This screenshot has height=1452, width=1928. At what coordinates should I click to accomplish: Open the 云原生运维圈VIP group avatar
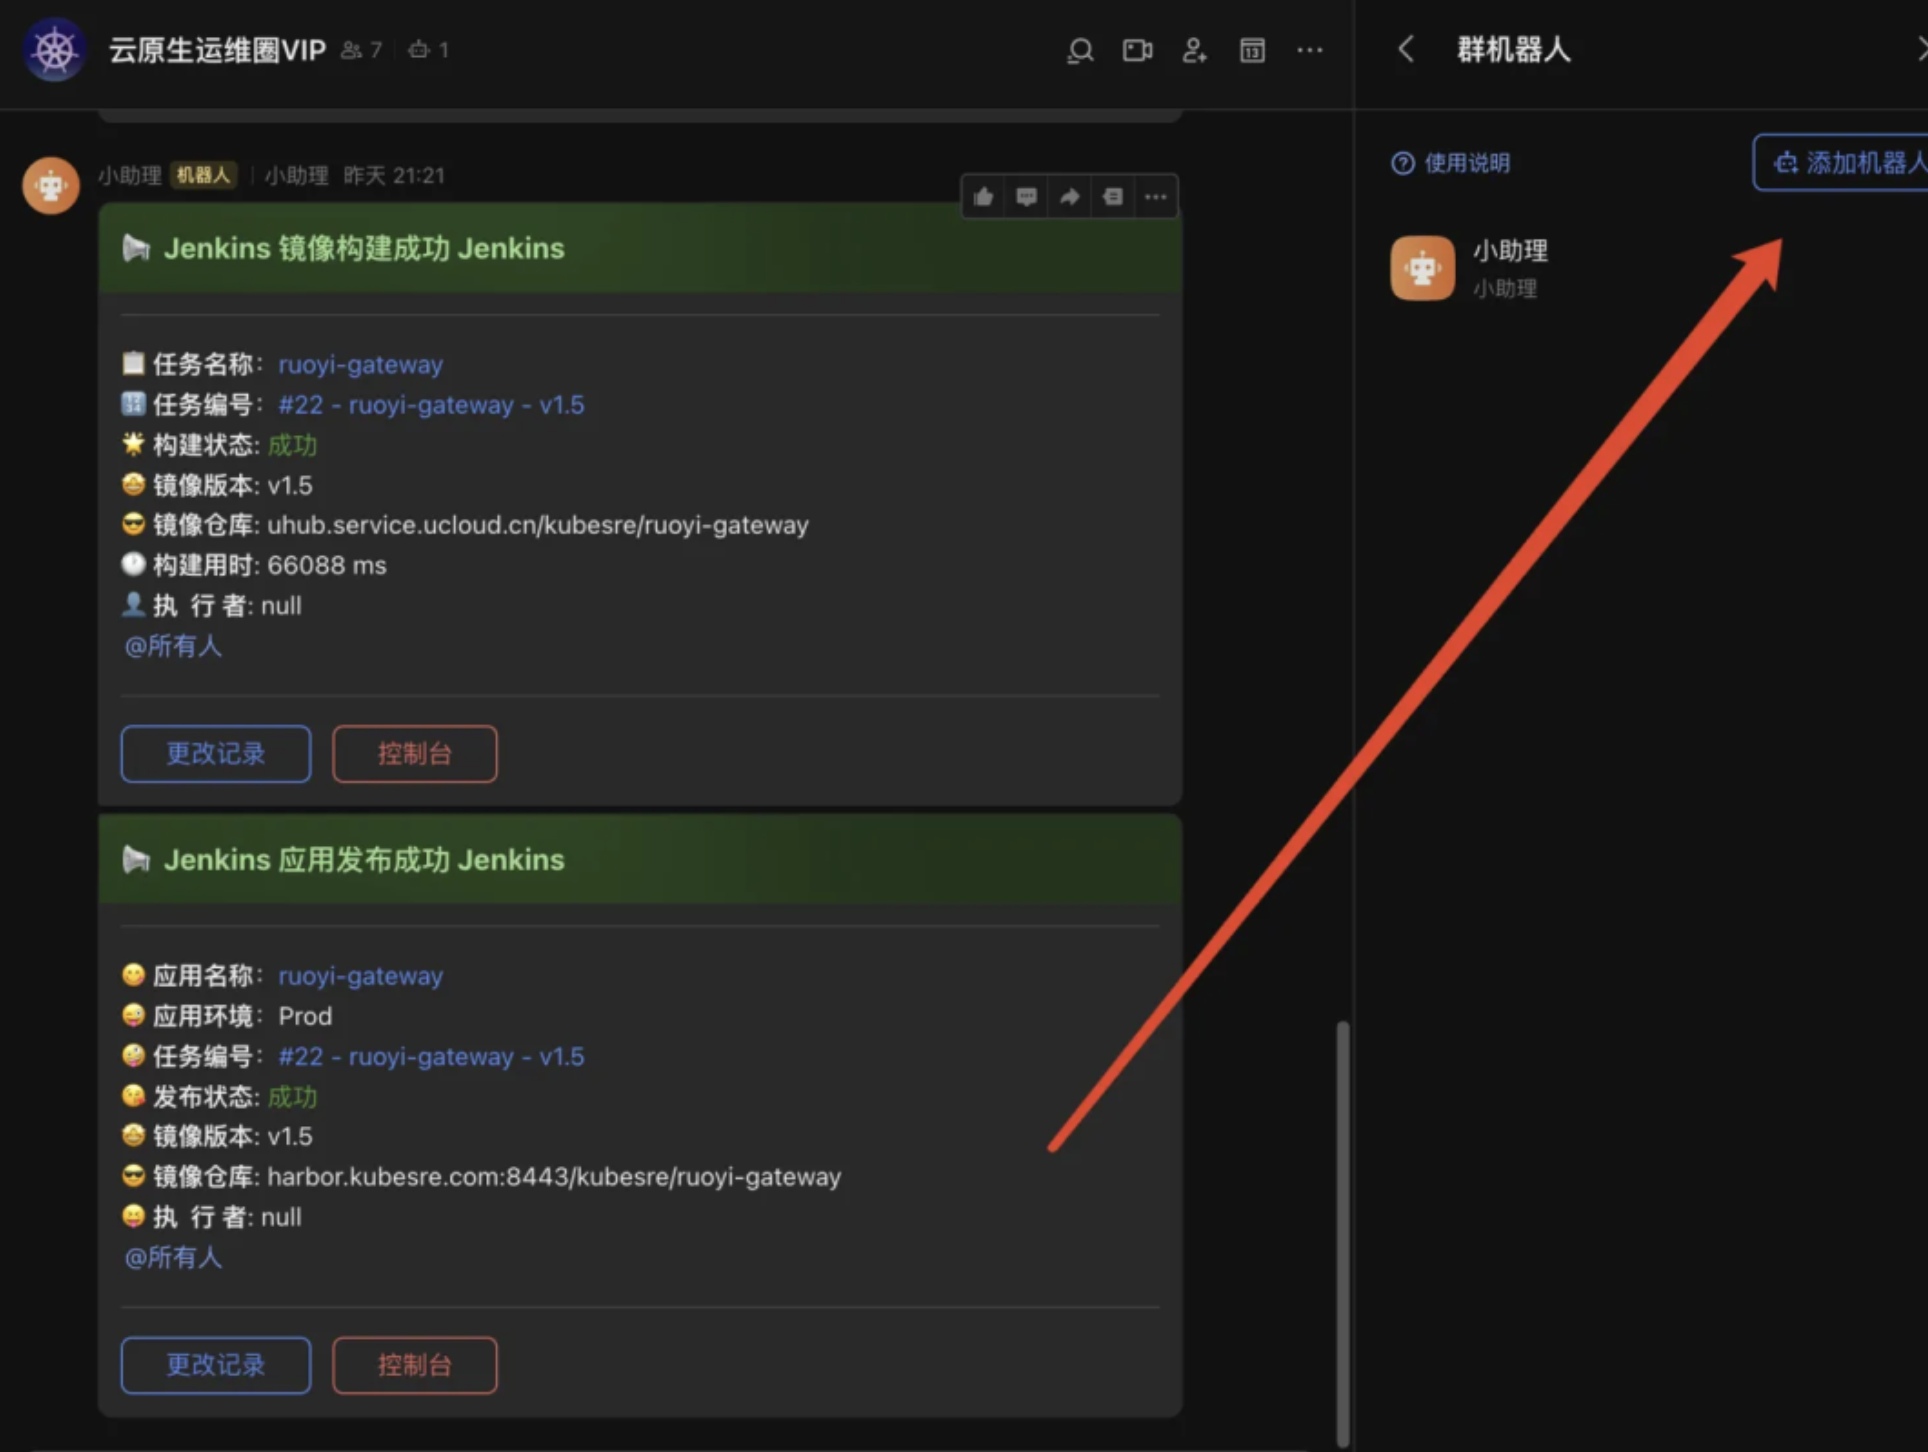[55, 49]
